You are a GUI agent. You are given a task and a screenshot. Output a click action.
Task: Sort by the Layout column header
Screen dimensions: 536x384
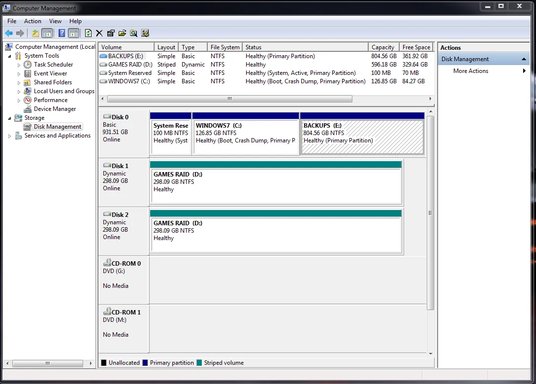pos(166,47)
